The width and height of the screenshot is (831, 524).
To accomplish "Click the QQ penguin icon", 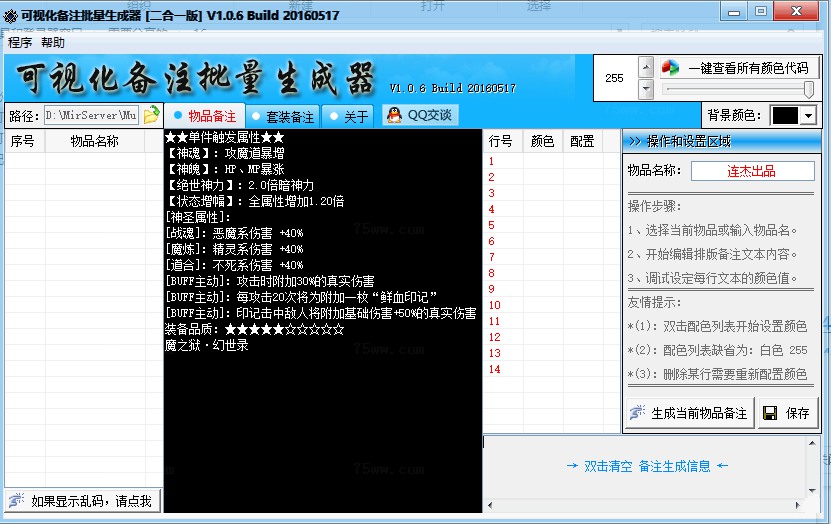I will coord(394,115).
